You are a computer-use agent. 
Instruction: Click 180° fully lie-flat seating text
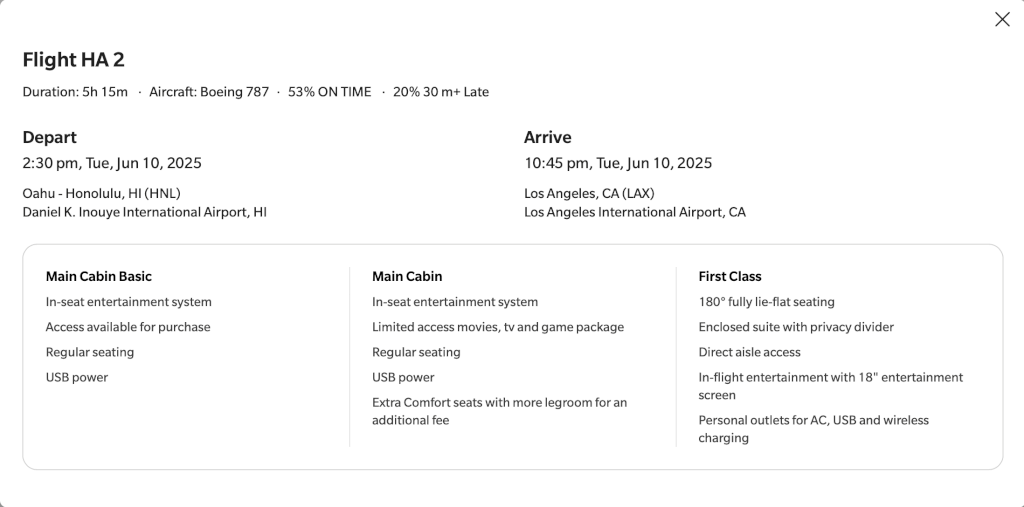click(767, 302)
